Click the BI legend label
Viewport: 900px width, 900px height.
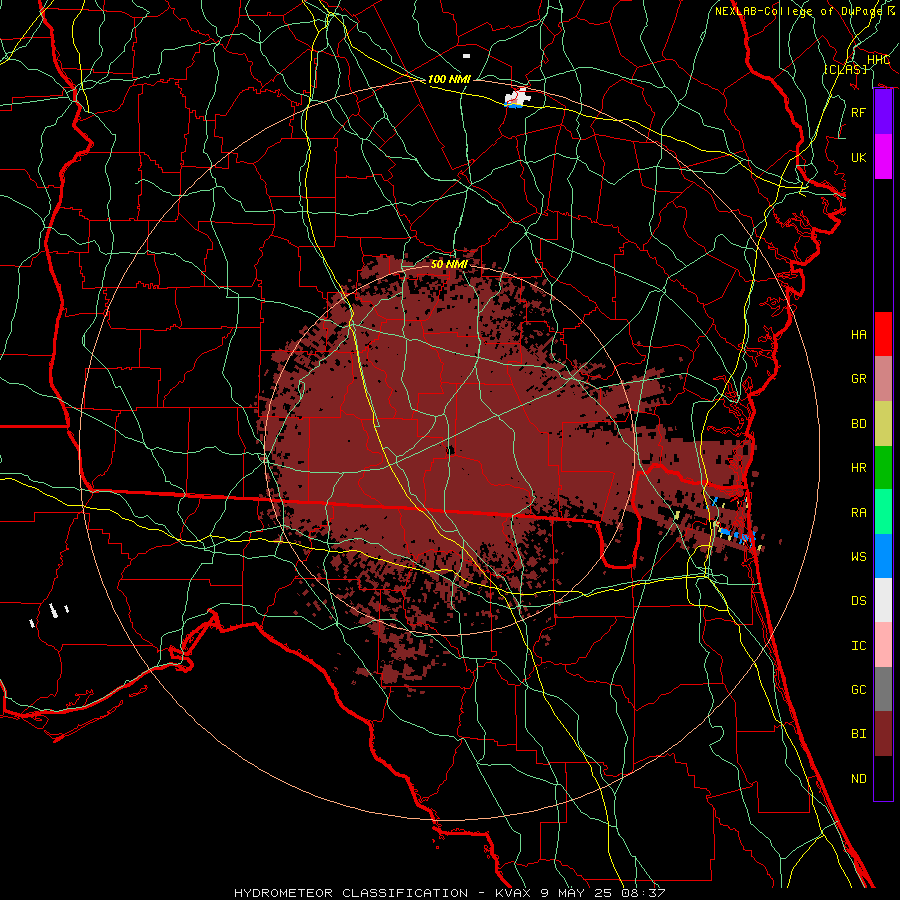(x=858, y=734)
